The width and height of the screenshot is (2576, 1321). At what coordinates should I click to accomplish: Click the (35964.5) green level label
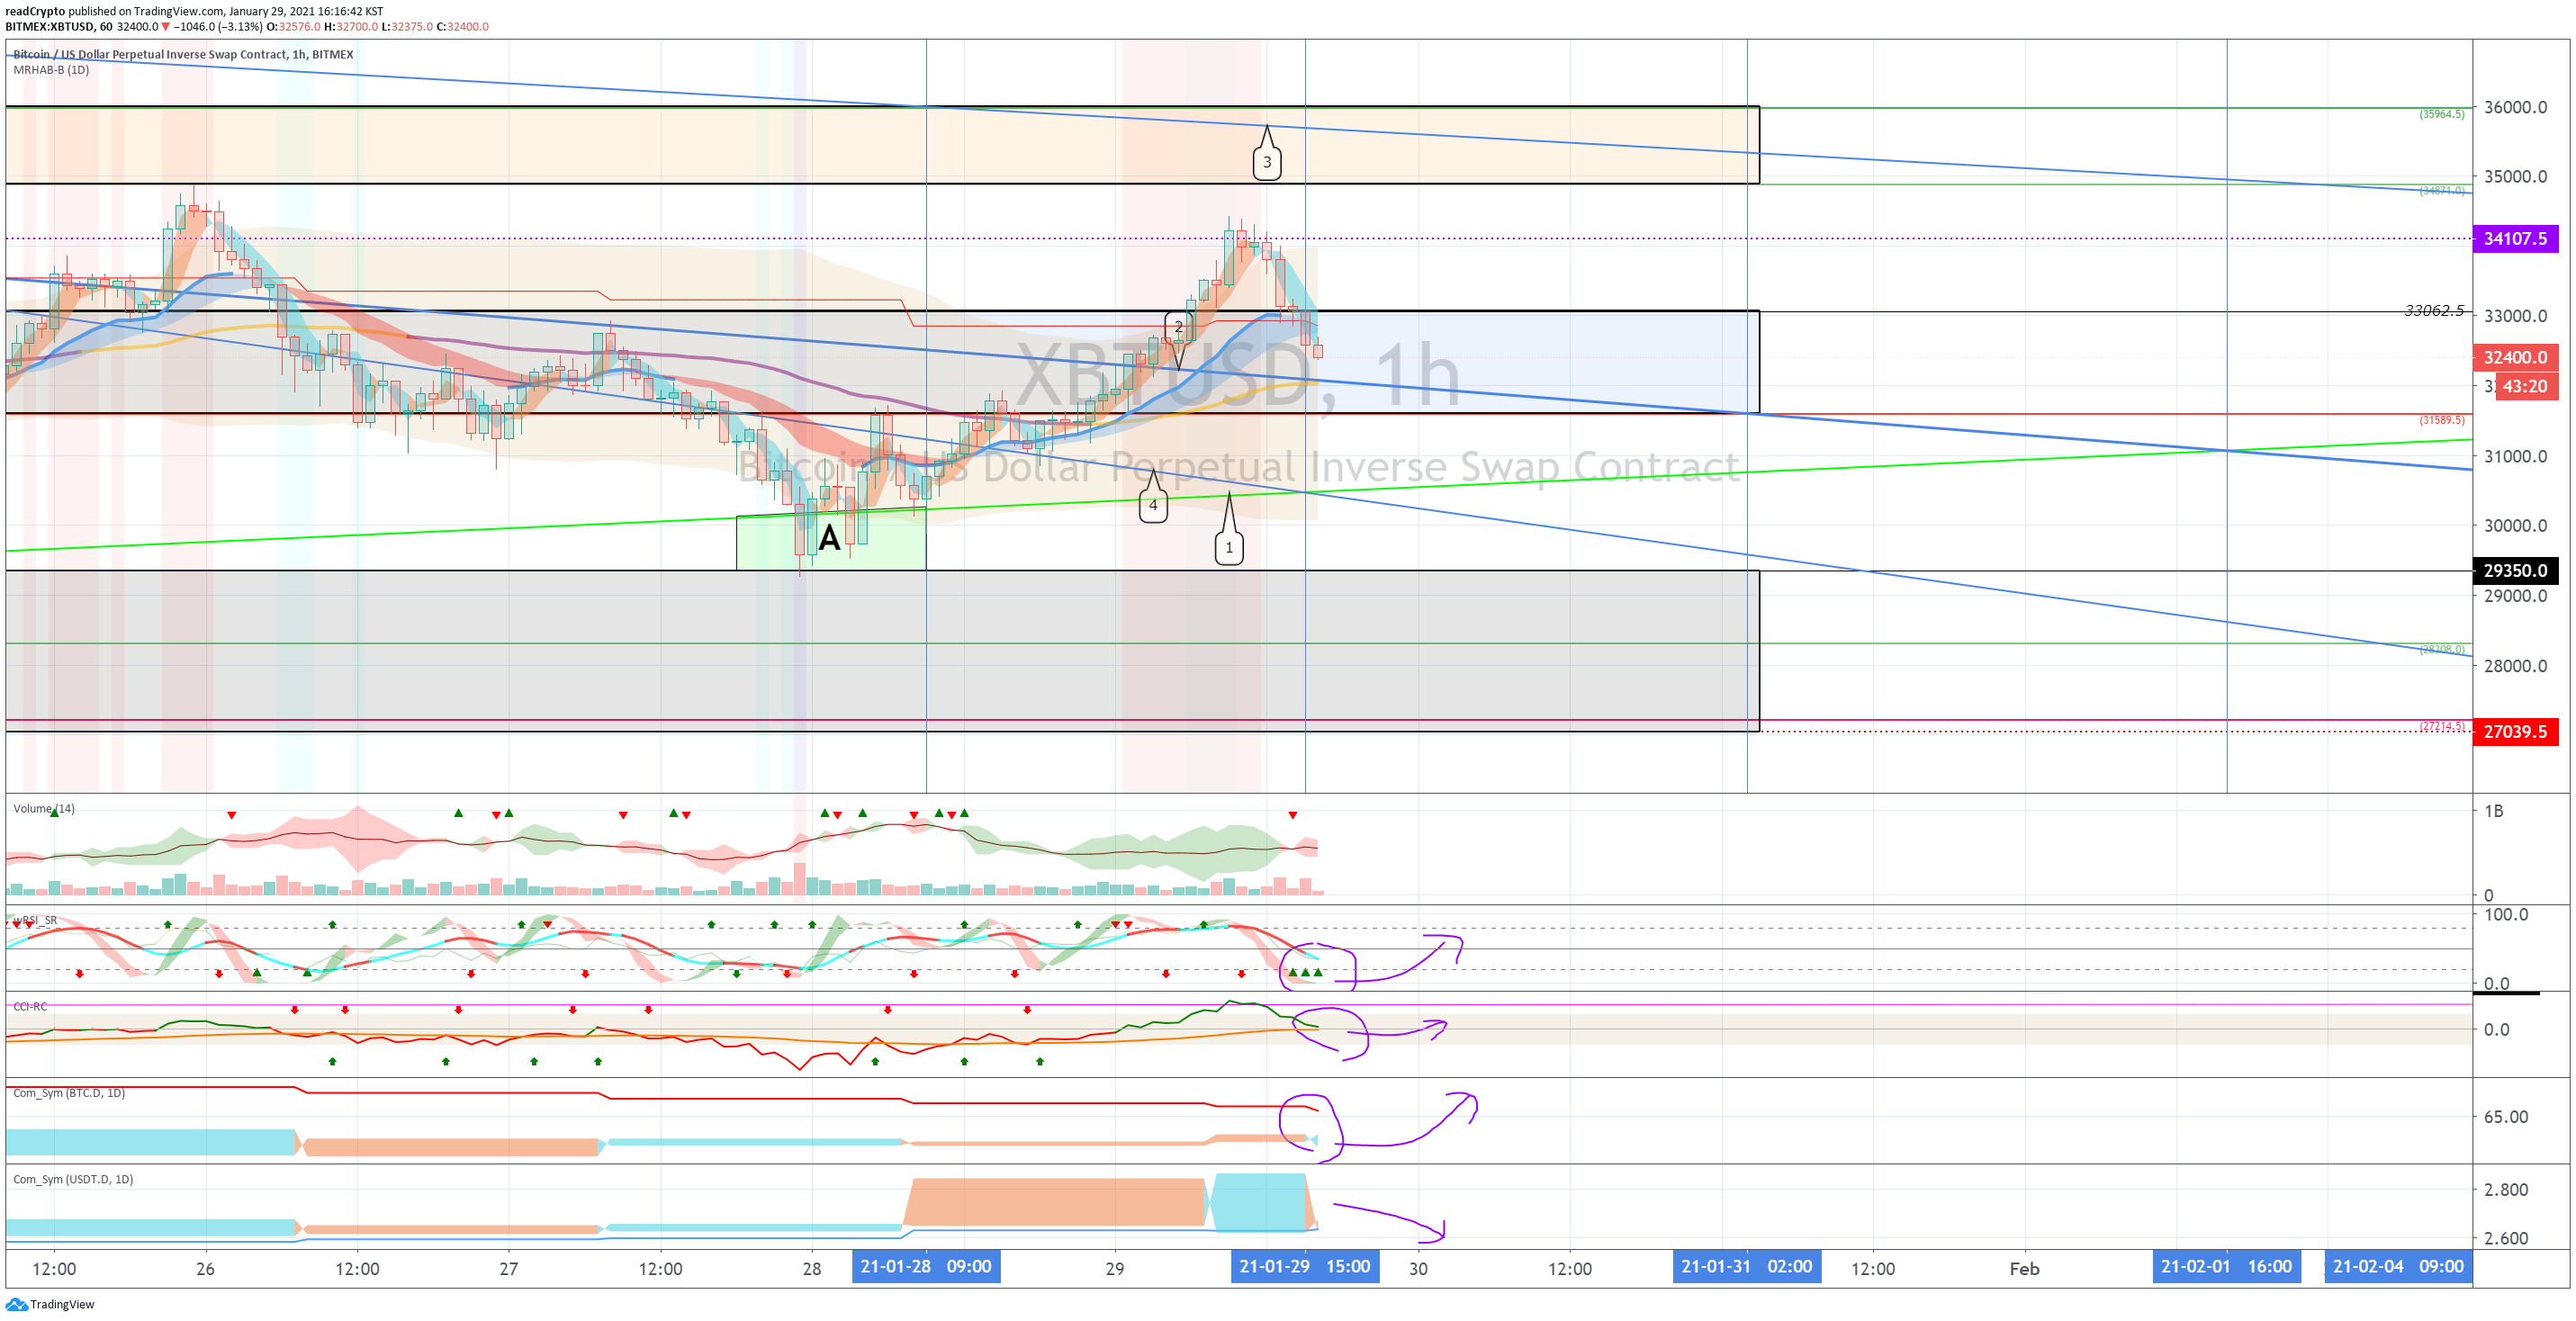(2441, 114)
